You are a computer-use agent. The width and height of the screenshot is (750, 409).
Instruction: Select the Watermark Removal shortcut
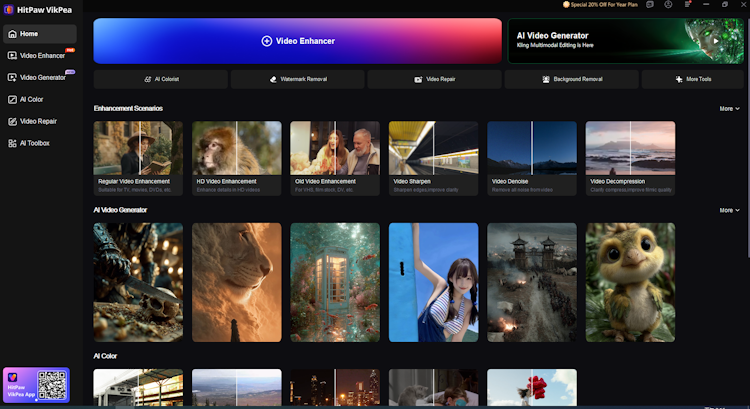click(x=298, y=79)
